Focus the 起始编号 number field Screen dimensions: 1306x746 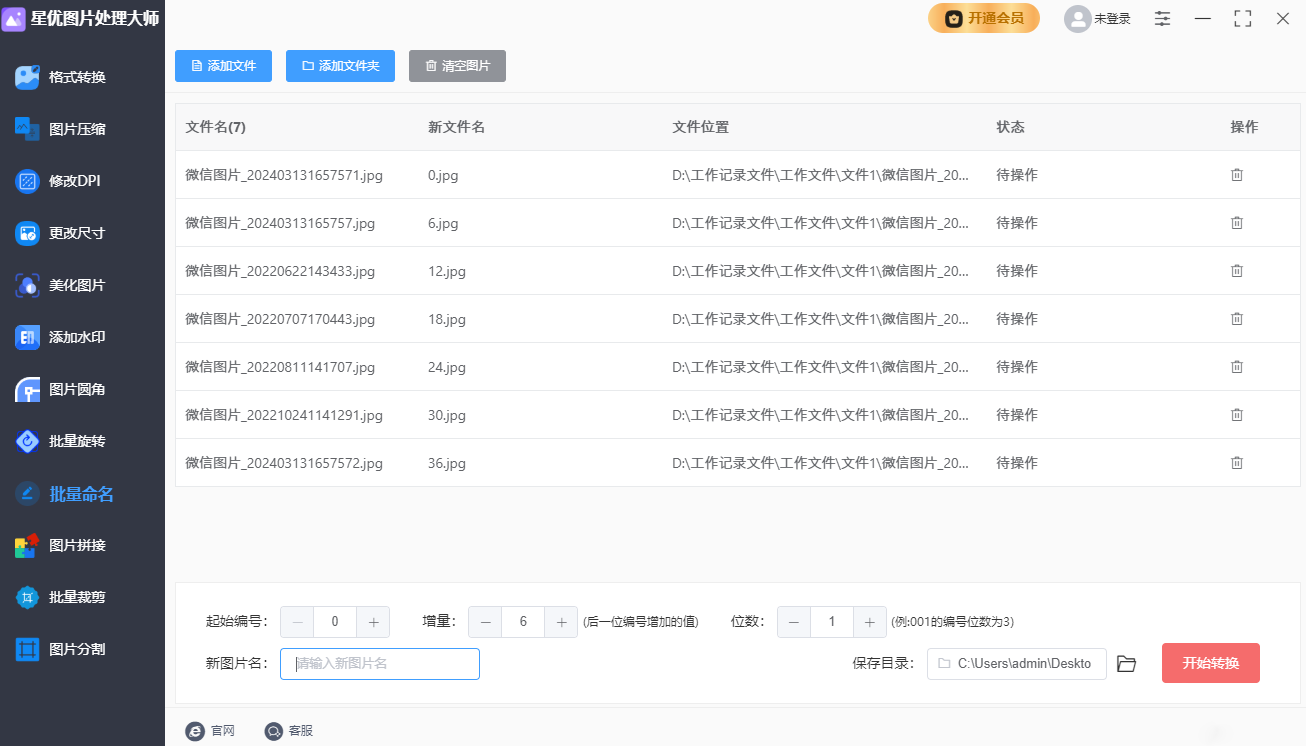click(x=335, y=622)
